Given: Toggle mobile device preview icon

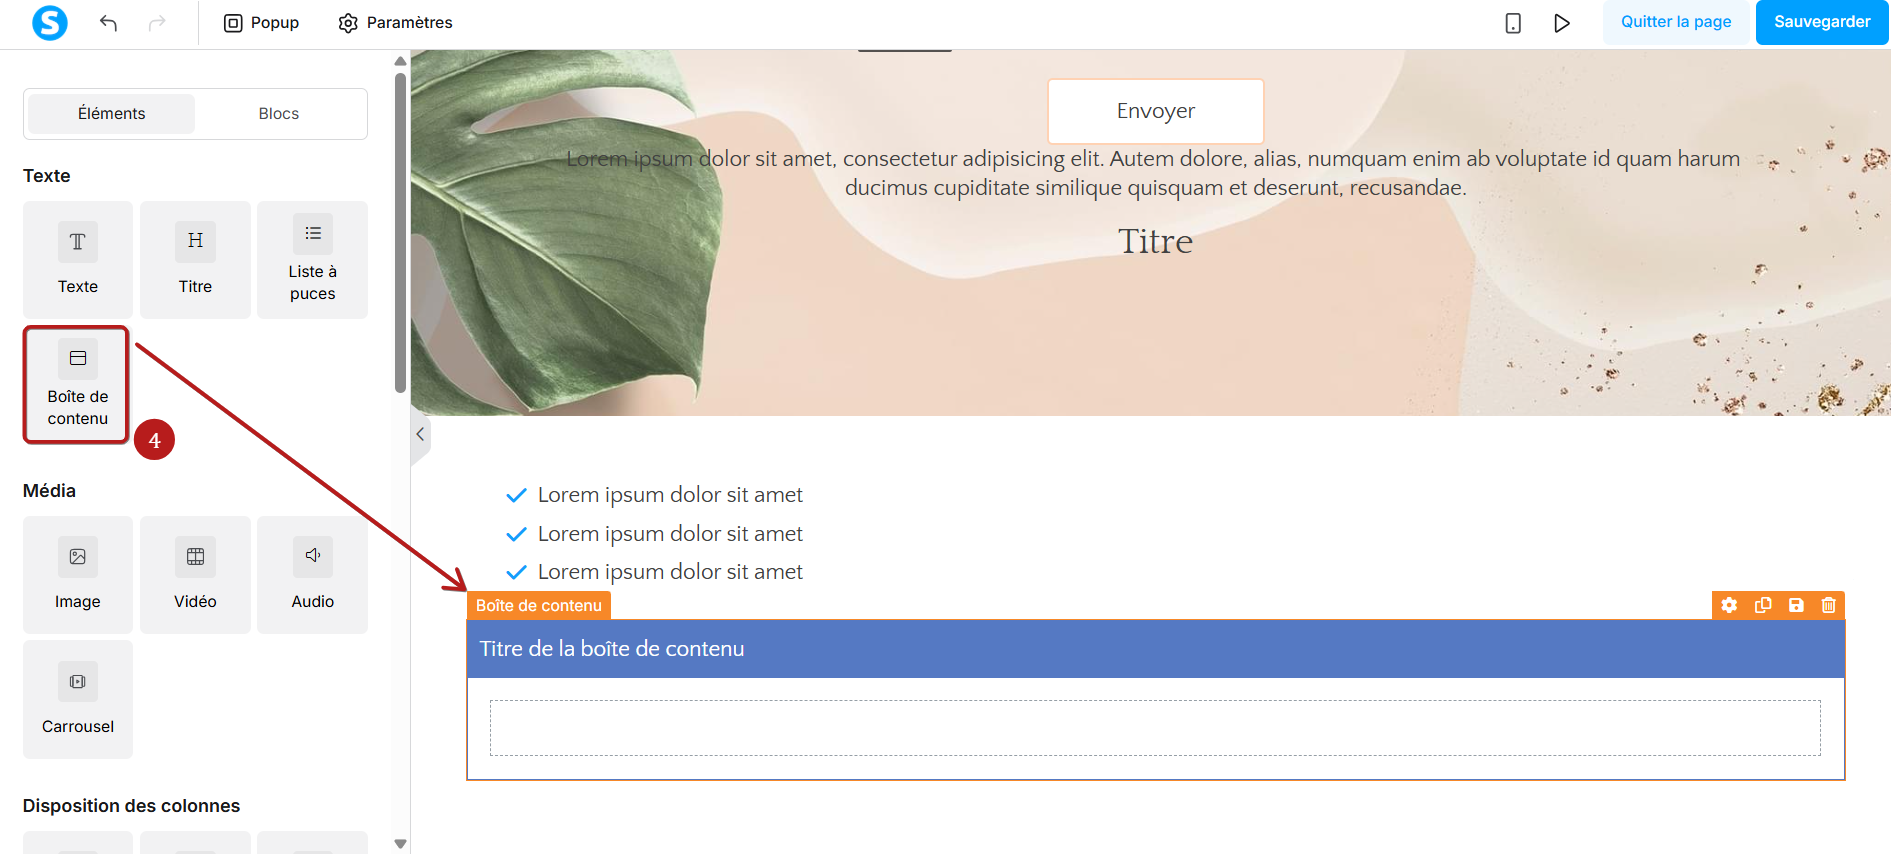Looking at the screenshot, I should pyautogui.click(x=1513, y=23).
